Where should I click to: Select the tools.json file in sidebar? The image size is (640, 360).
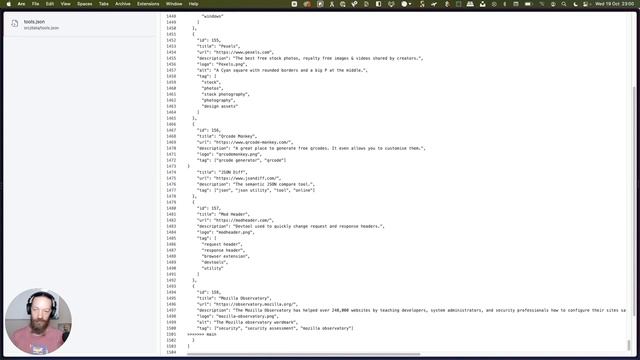80,24
